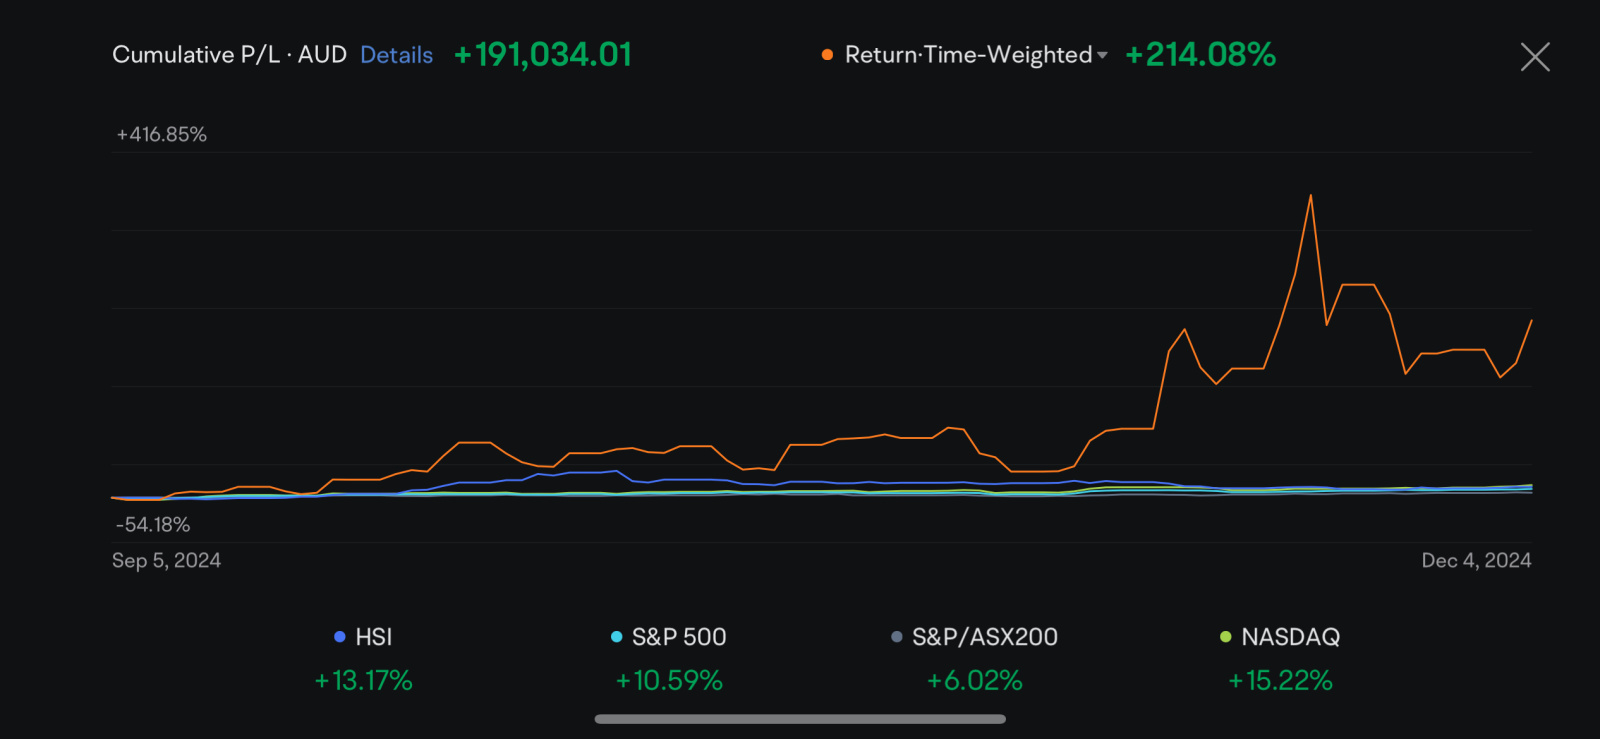This screenshot has height=739, width=1600.
Task: Click the HSI +13.17% return figure
Action: point(363,681)
